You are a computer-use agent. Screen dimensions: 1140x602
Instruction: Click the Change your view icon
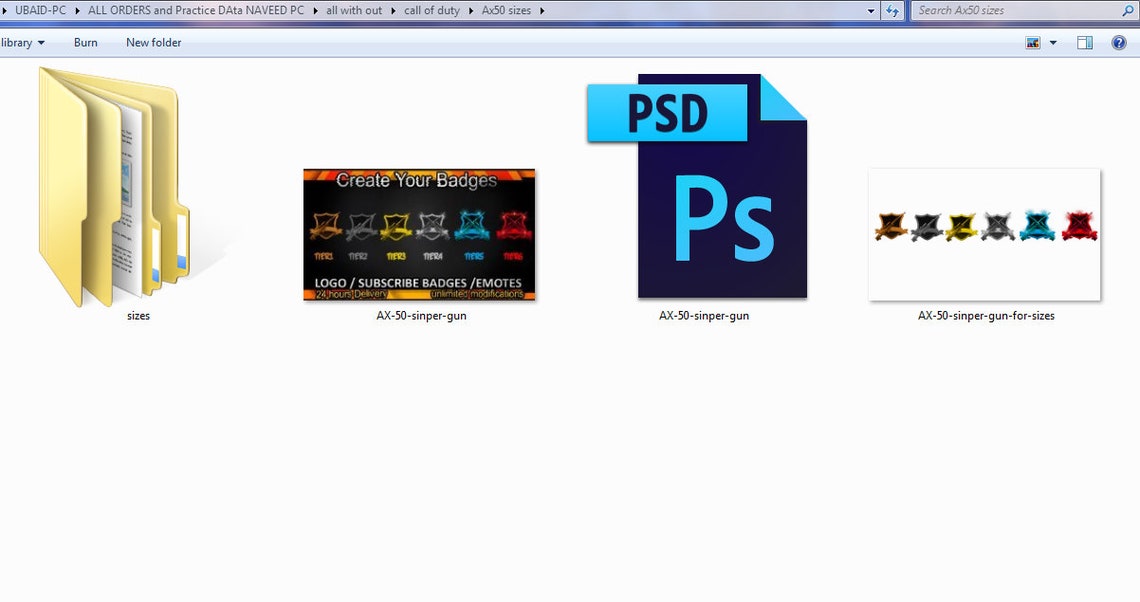tap(1031, 42)
